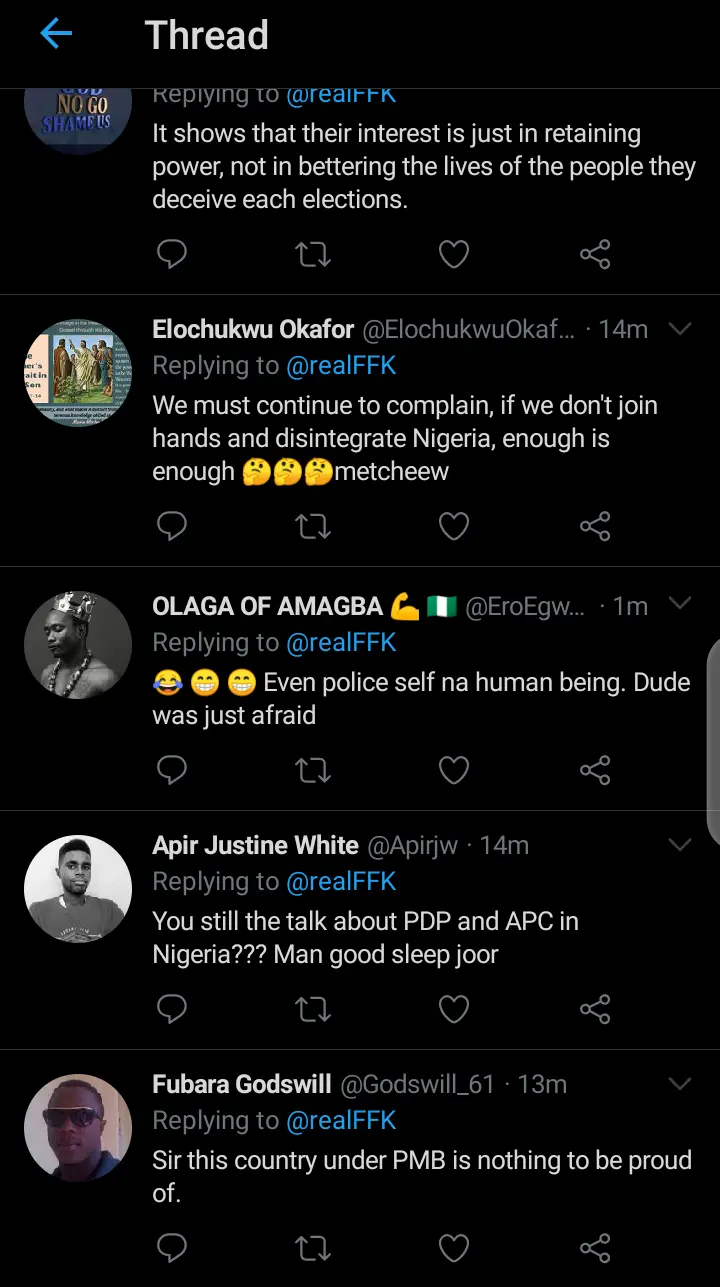
Task: Reply to Elochukwu Okafor's tweet
Action: 172,526
